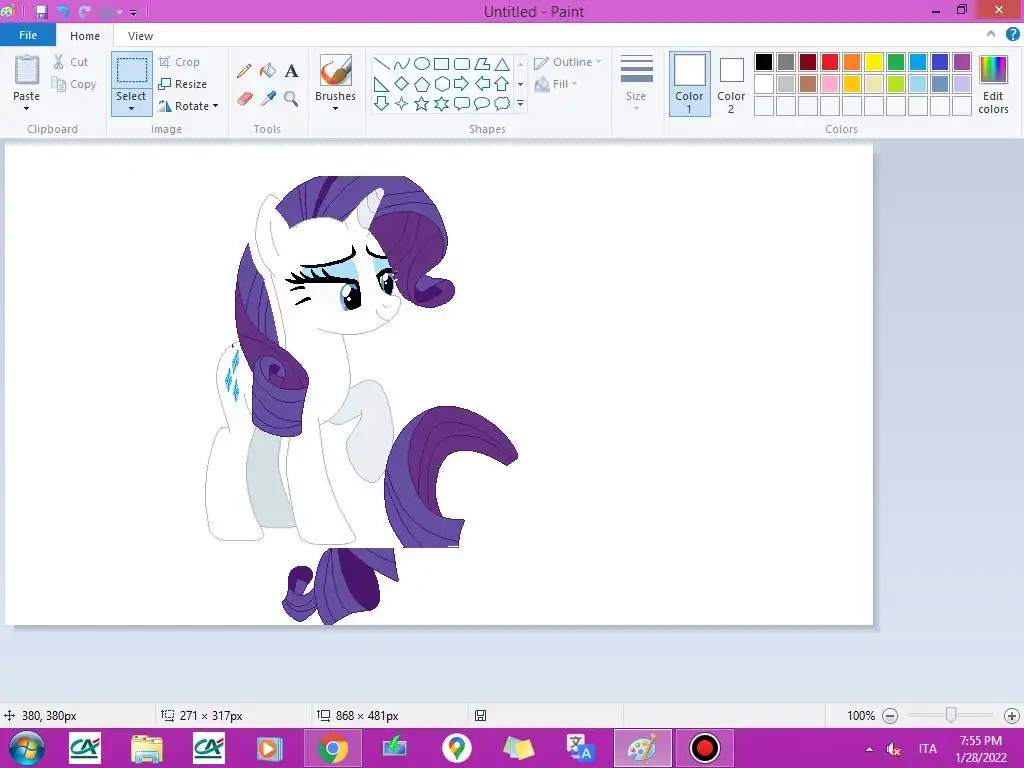
Task: Choose the Six-point star shape
Action: coord(441,103)
